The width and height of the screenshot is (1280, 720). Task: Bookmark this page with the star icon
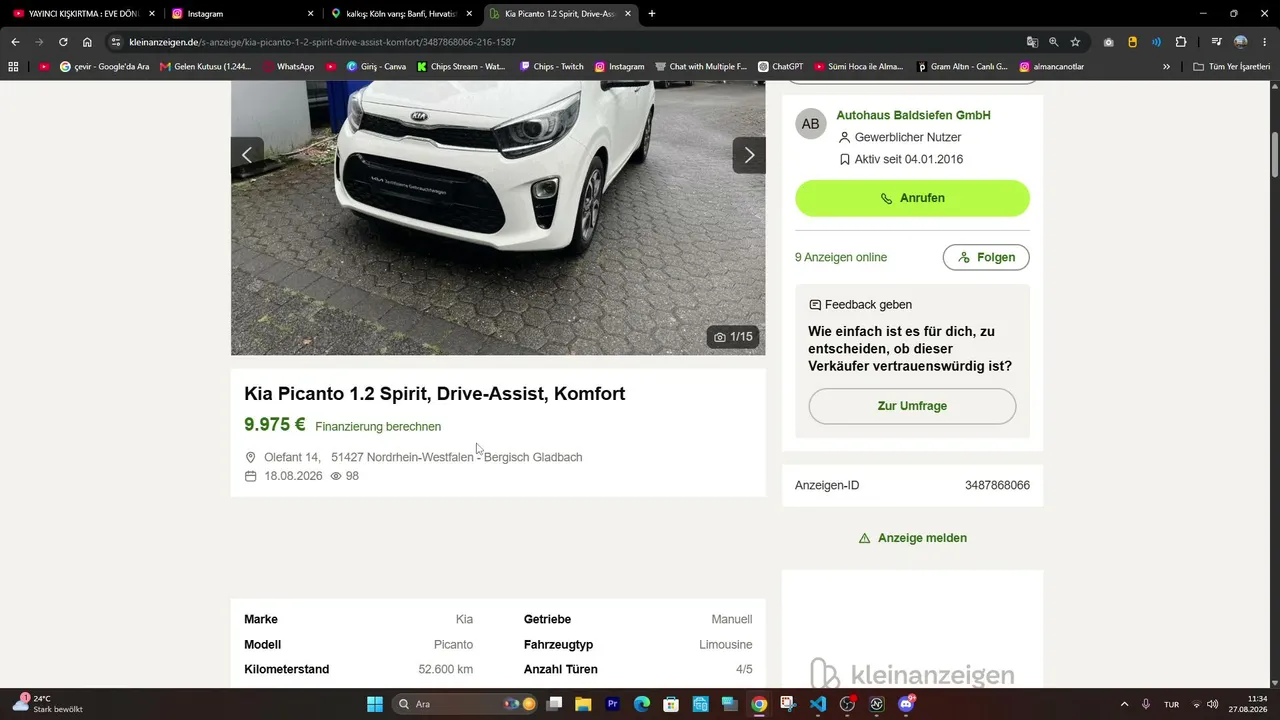[x=1075, y=42]
